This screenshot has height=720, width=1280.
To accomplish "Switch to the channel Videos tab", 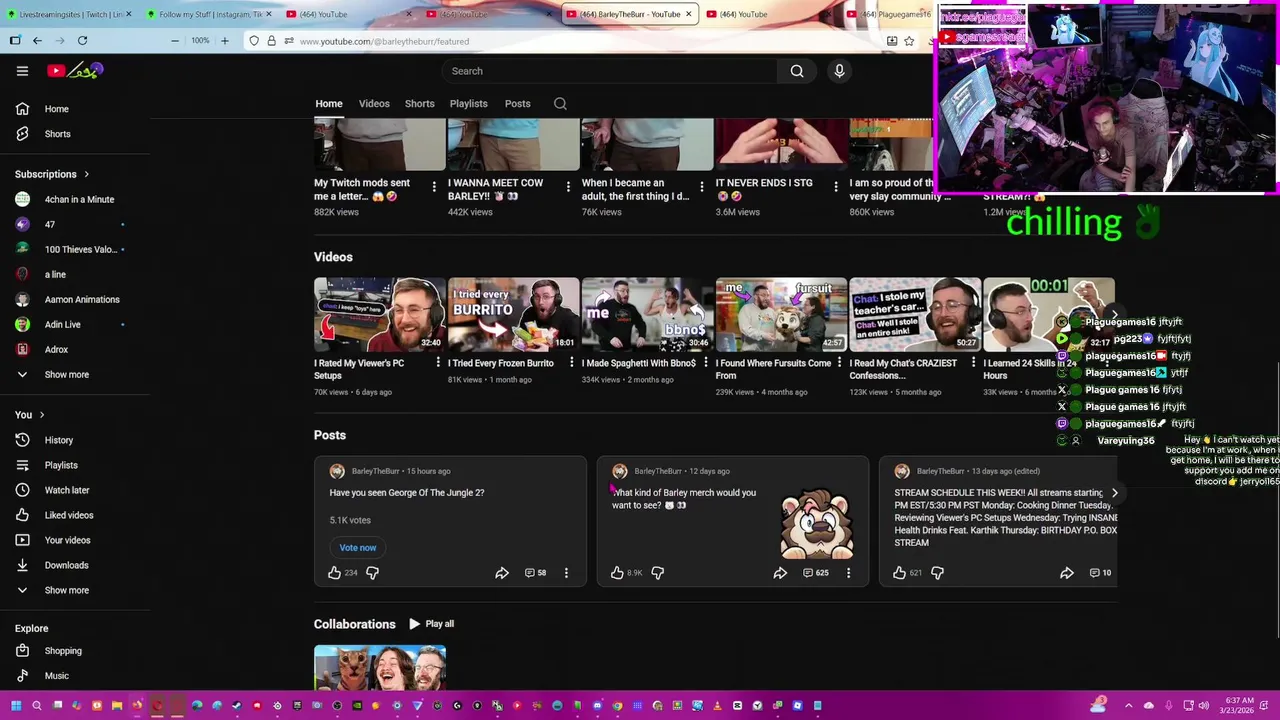I will coord(374,104).
